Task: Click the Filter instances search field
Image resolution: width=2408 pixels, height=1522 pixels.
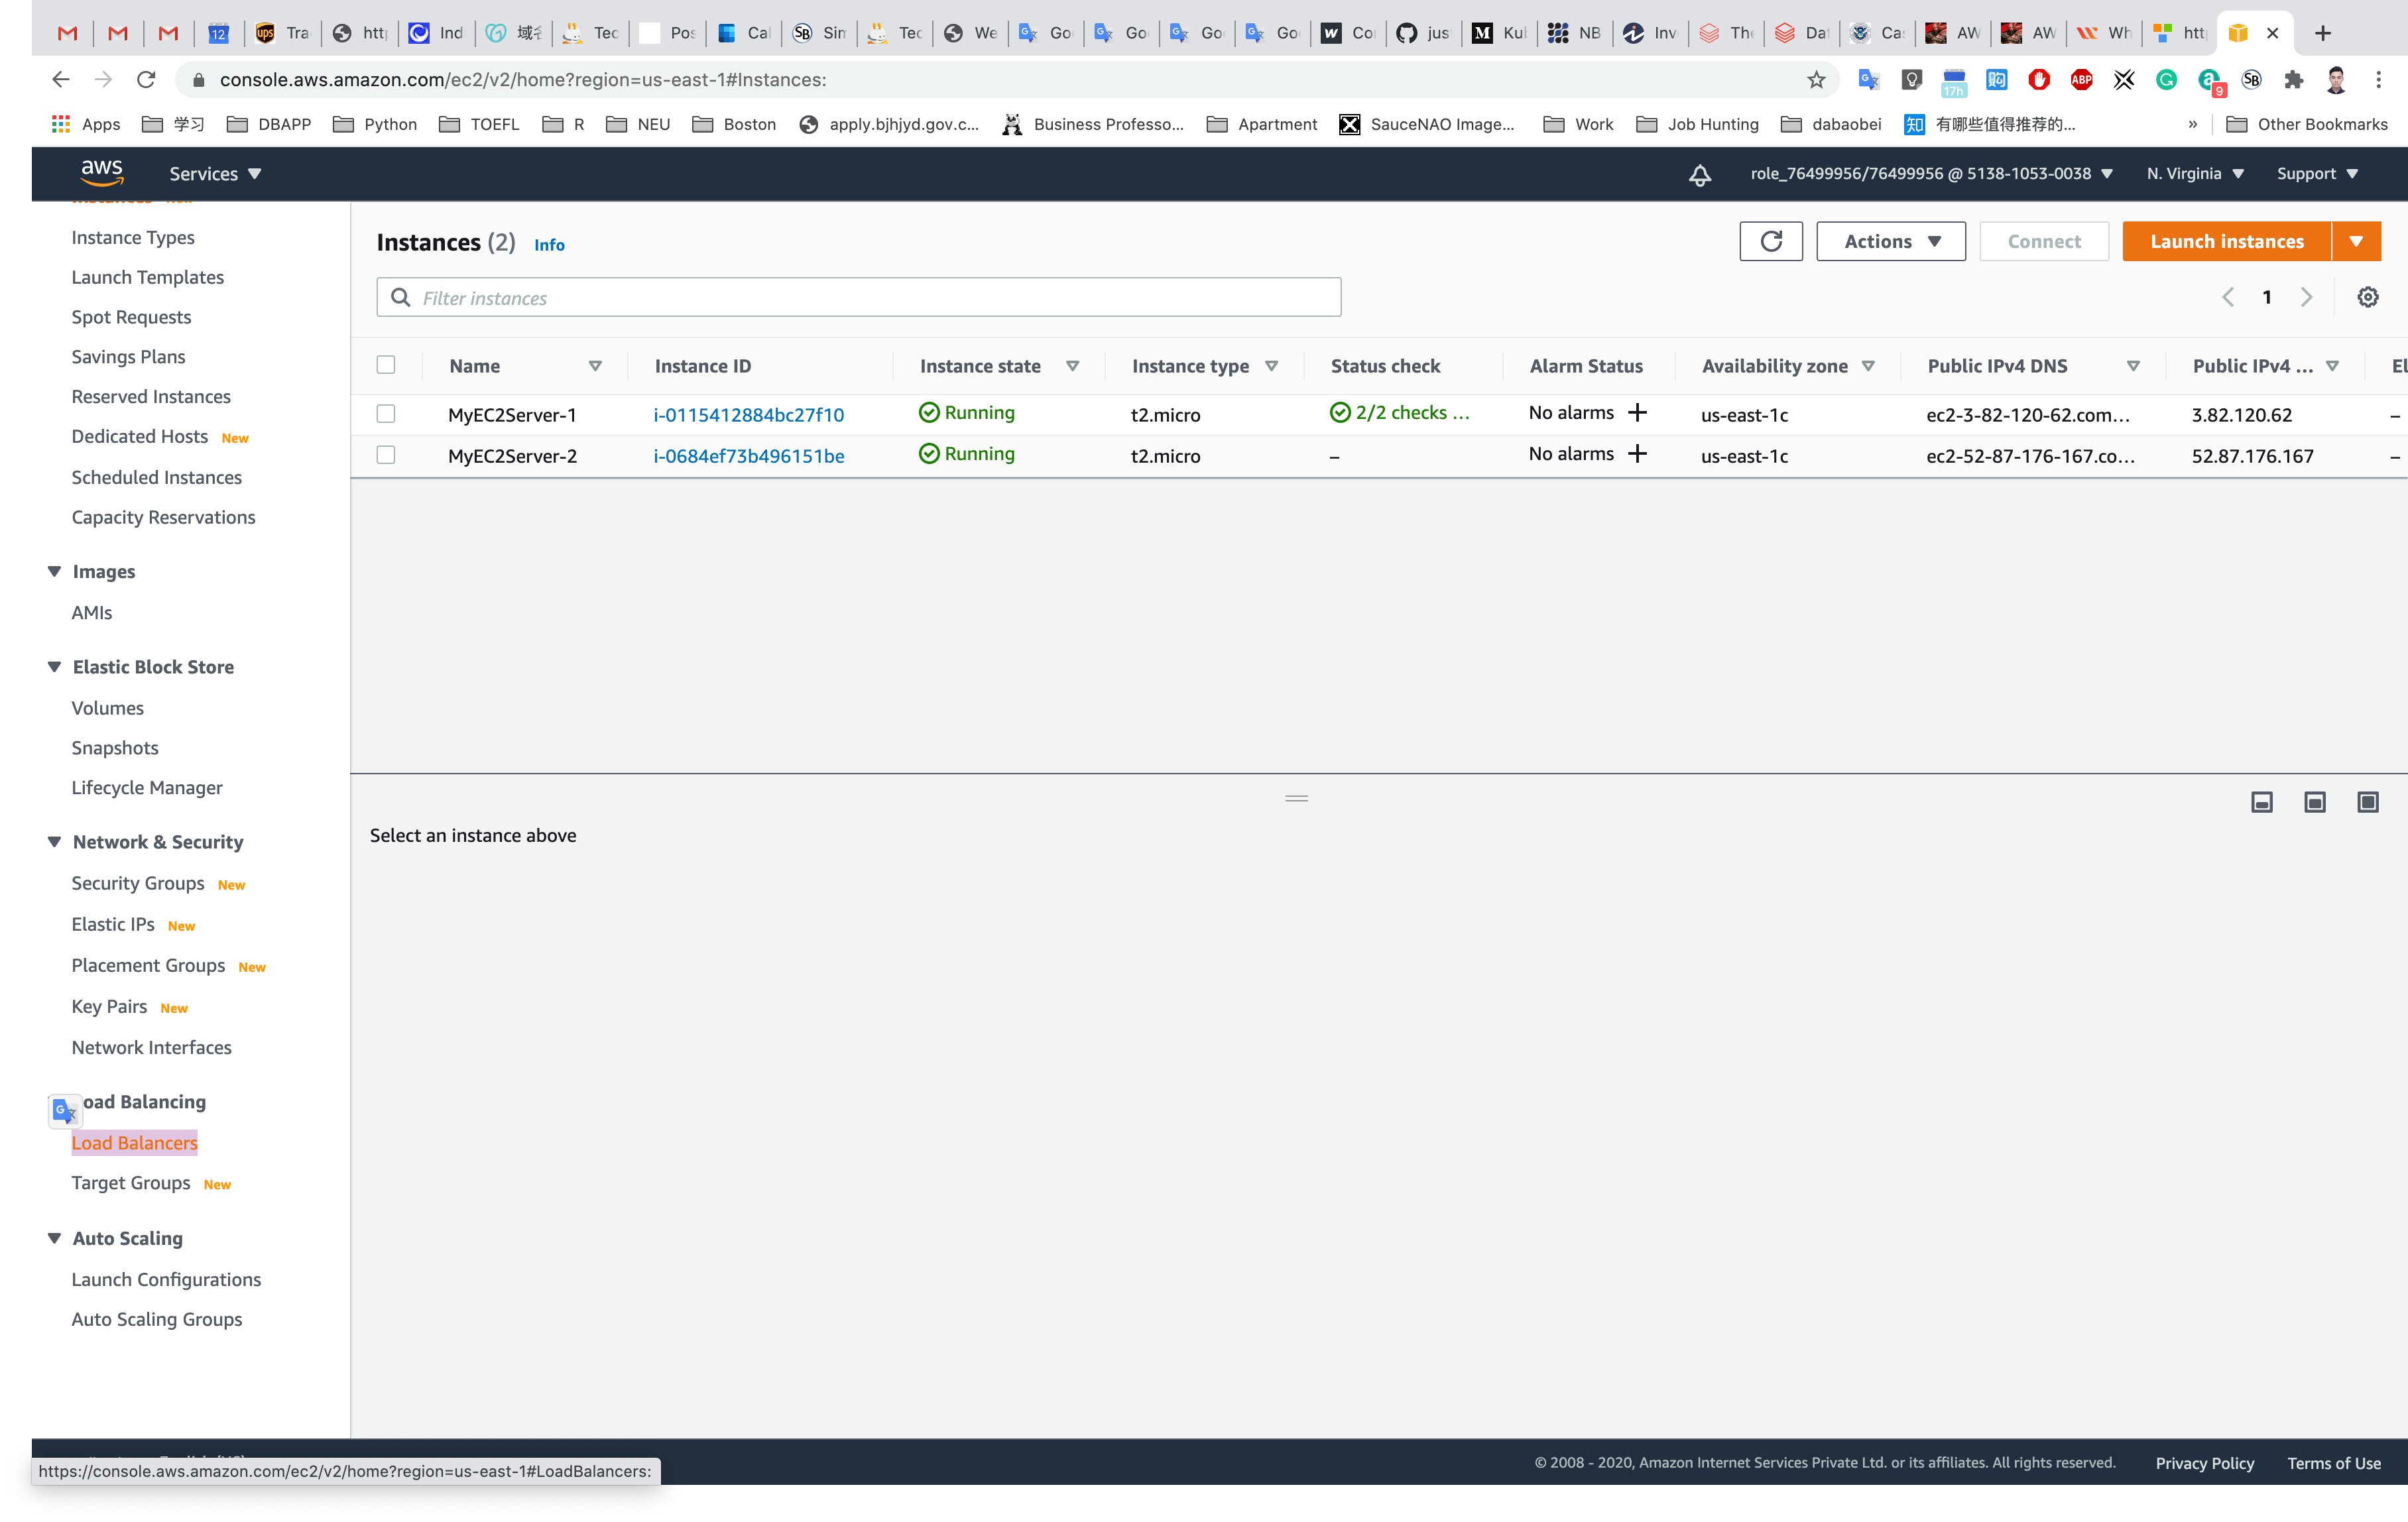Action: pos(858,298)
